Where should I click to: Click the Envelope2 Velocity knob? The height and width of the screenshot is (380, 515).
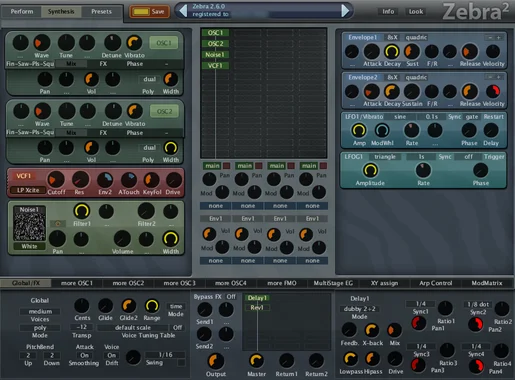pos(493,92)
